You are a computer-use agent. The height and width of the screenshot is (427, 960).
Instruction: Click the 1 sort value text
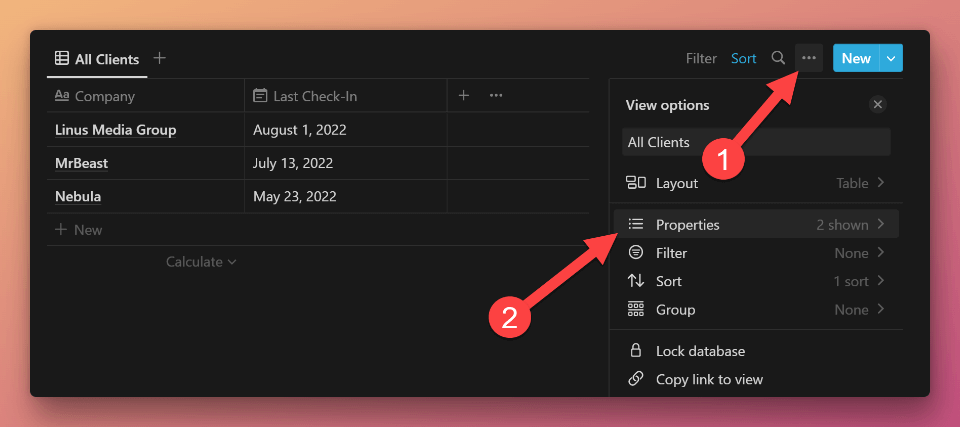pos(851,281)
